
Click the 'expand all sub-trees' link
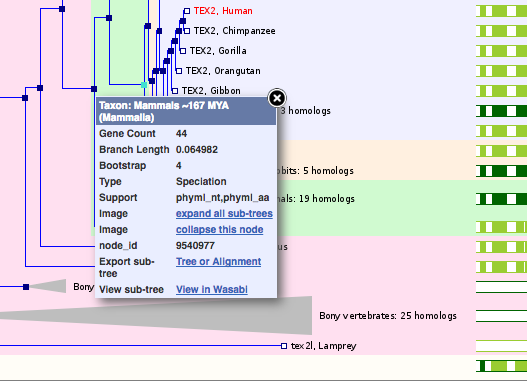(224, 214)
